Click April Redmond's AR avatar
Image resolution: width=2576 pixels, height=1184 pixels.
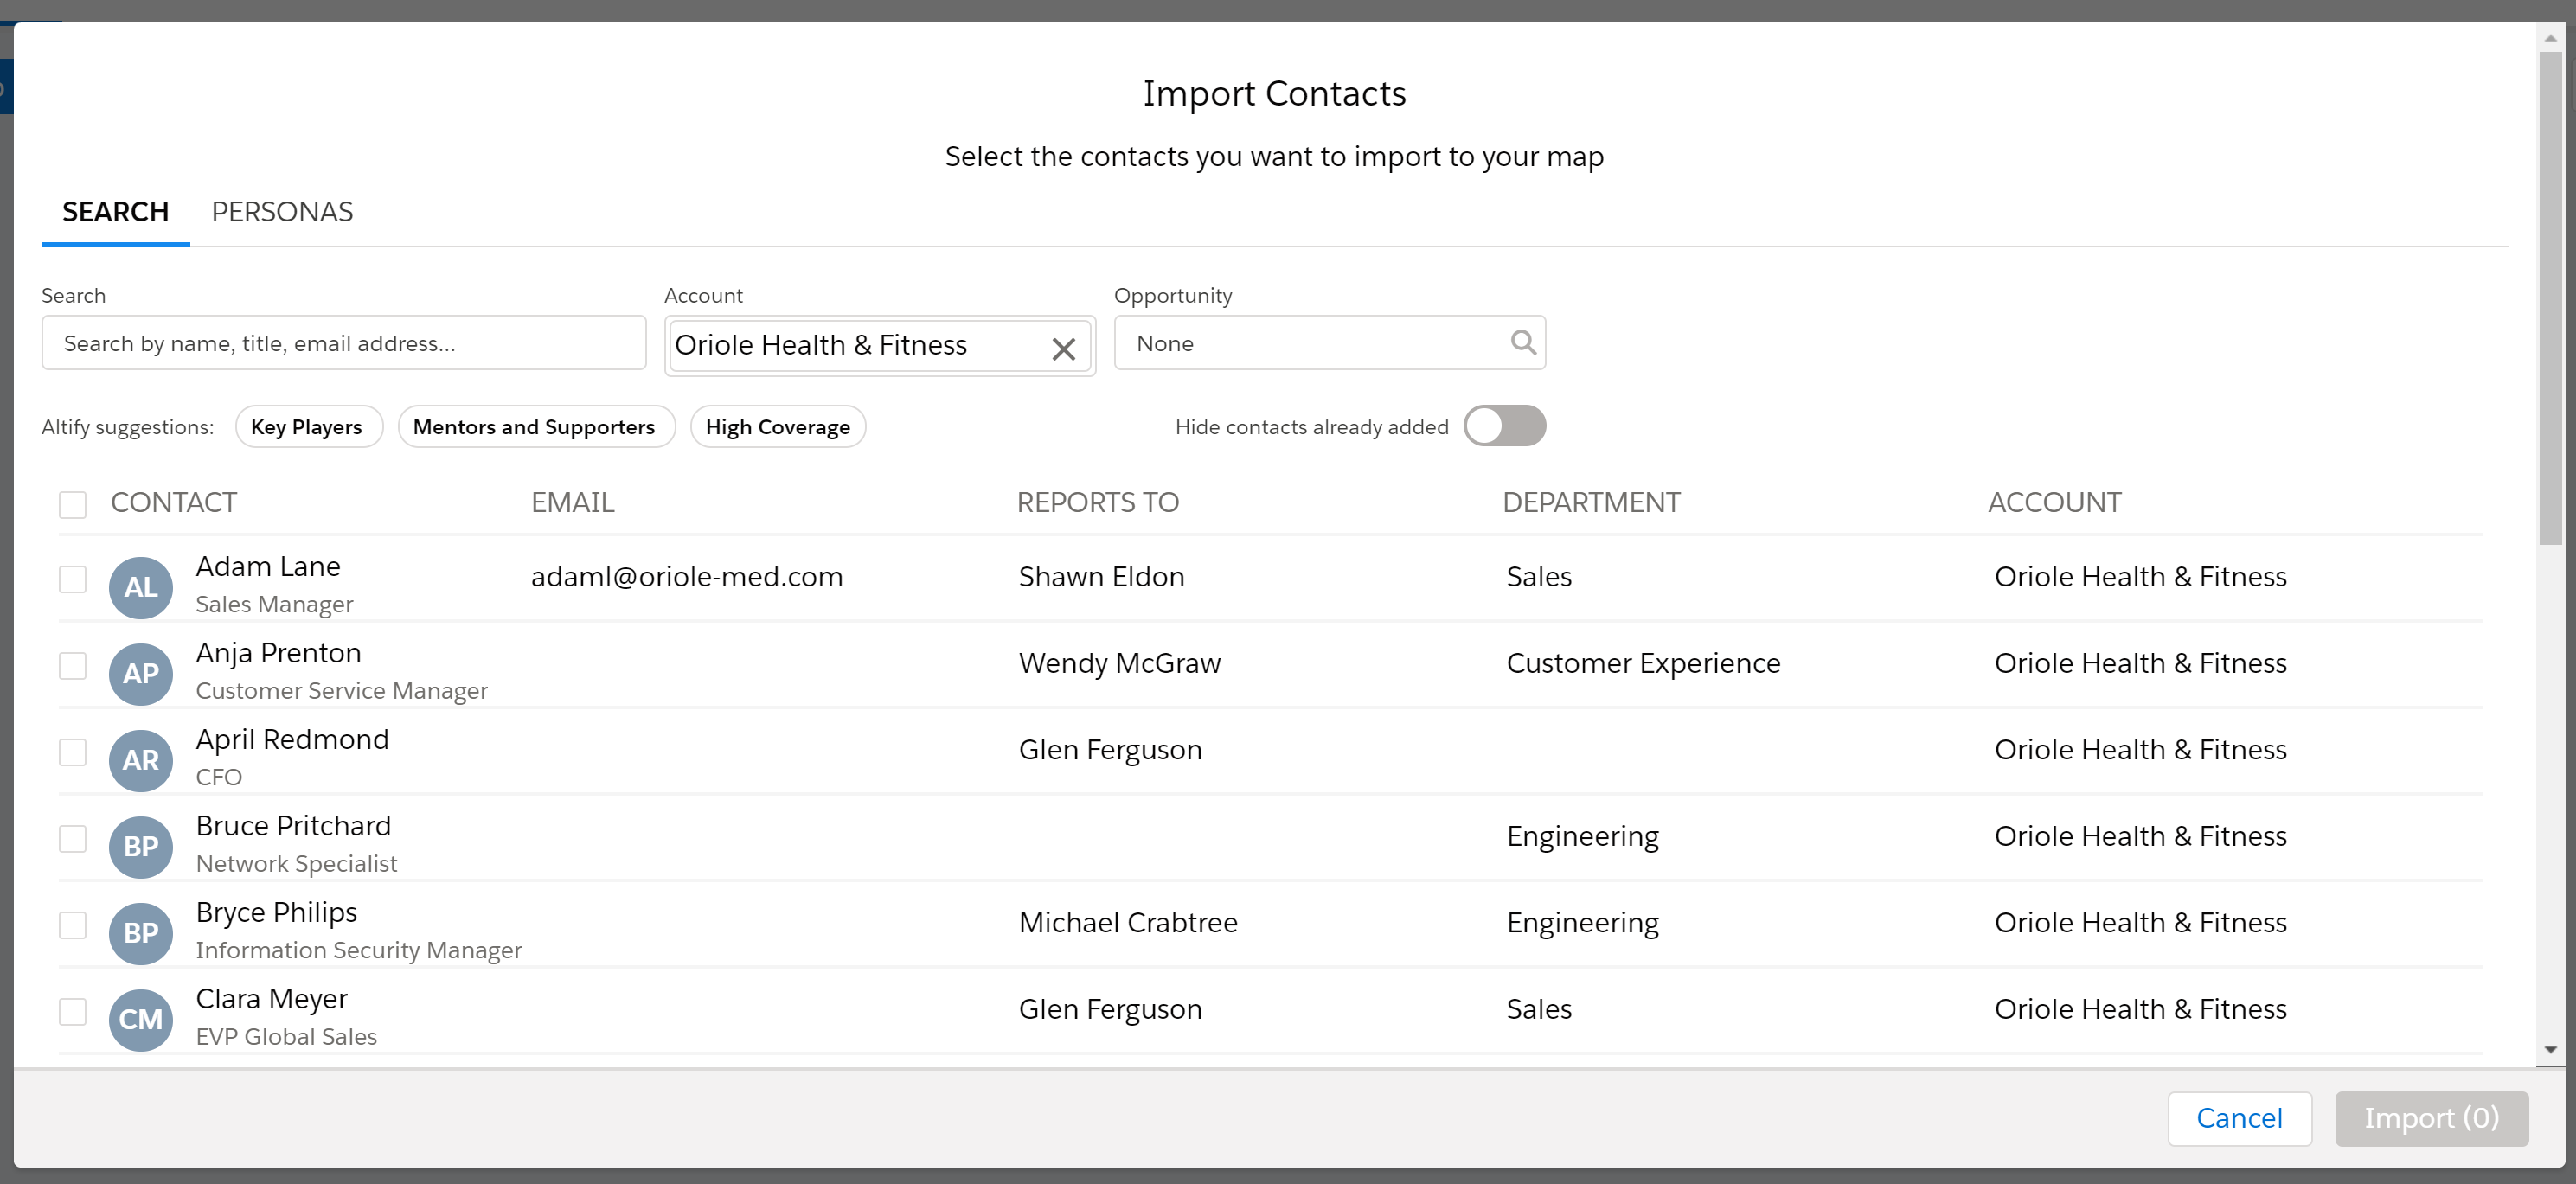(141, 760)
